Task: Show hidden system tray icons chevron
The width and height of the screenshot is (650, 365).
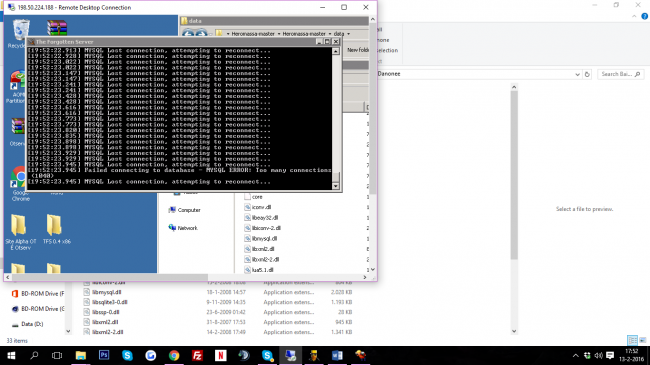Action: tap(575, 355)
